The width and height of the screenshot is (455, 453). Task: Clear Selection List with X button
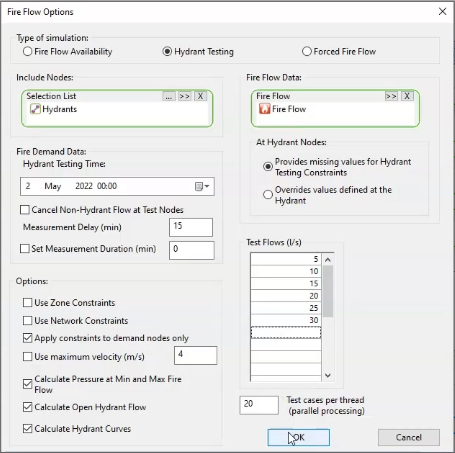200,96
